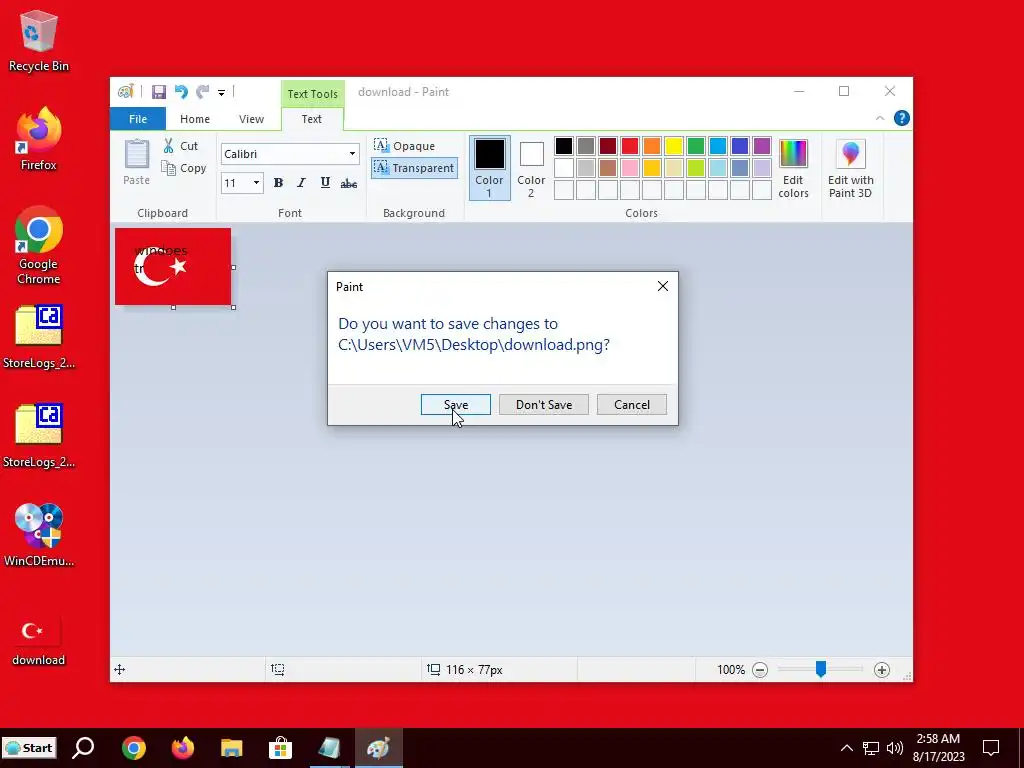
Task: Toggle Italic formatting
Action: coord(301,183)
